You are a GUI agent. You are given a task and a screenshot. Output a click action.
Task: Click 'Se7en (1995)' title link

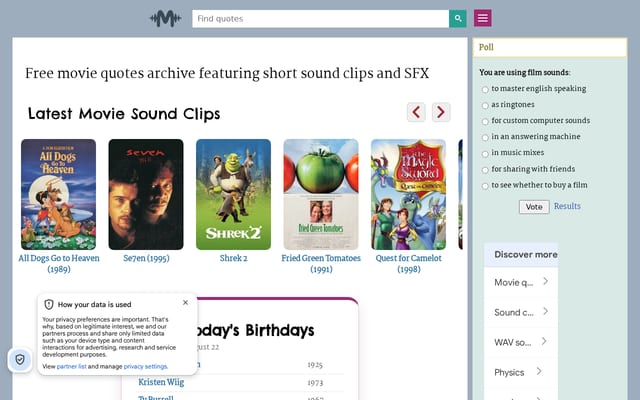146,258
